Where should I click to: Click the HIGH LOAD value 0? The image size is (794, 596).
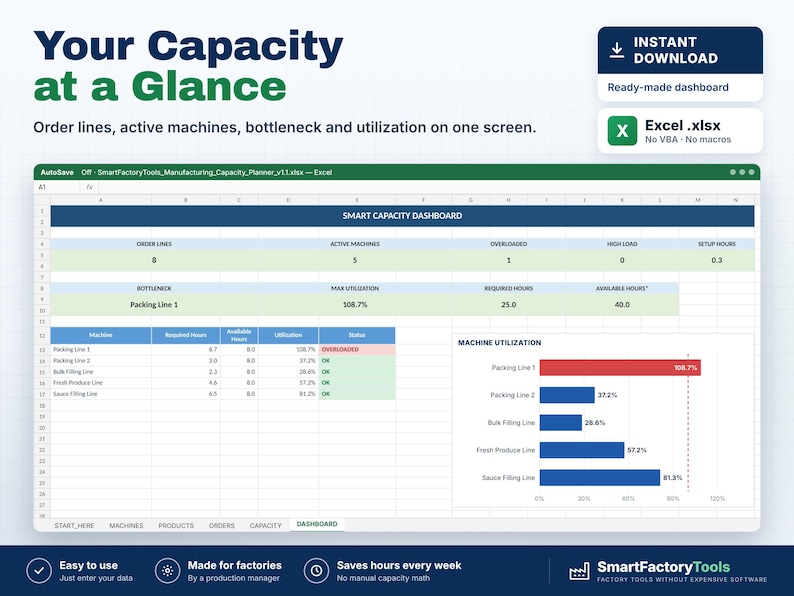(x=622, y=260)
